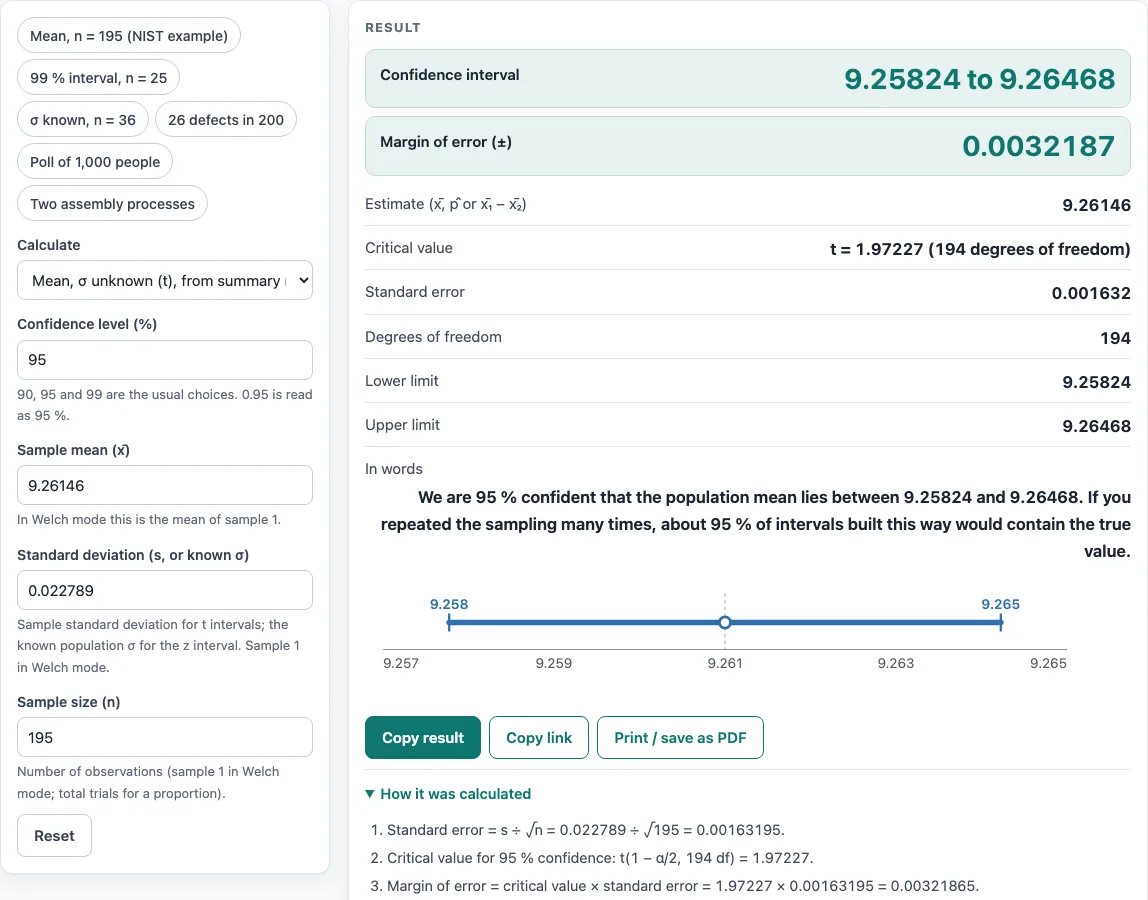Select the Sample size (n) field
This screenshot has height=900, width=1148.
(x=165, y=737)
